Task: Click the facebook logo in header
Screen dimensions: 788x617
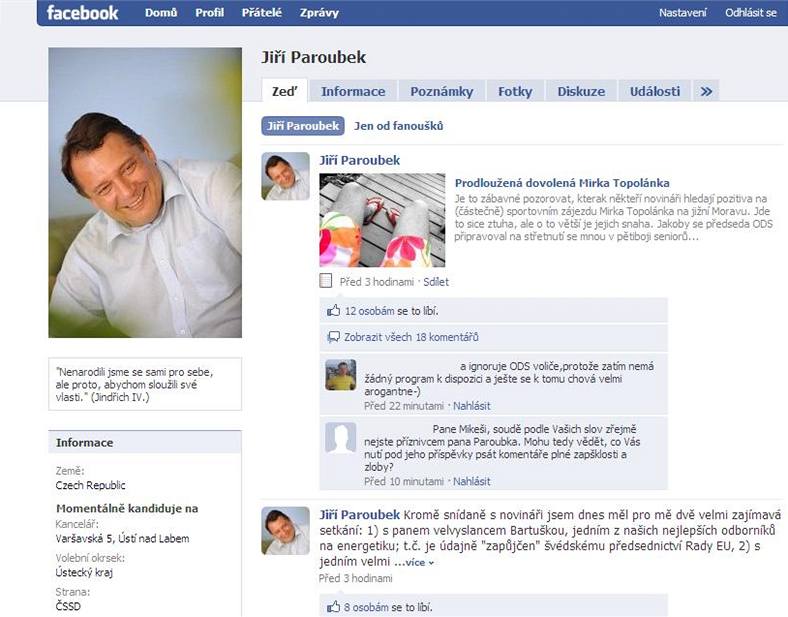Action: [x=82, y=13]
